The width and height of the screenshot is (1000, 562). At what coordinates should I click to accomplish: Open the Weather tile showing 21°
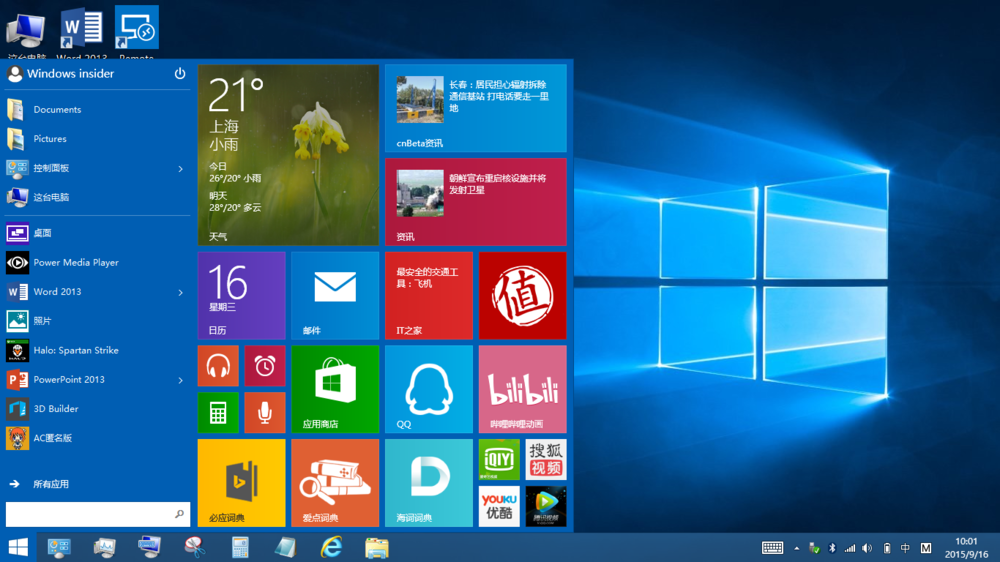coord(288,155)
